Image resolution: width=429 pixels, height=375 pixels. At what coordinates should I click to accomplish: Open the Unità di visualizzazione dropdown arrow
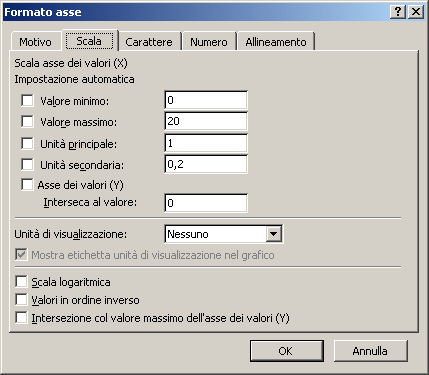(x=273, y=234)
